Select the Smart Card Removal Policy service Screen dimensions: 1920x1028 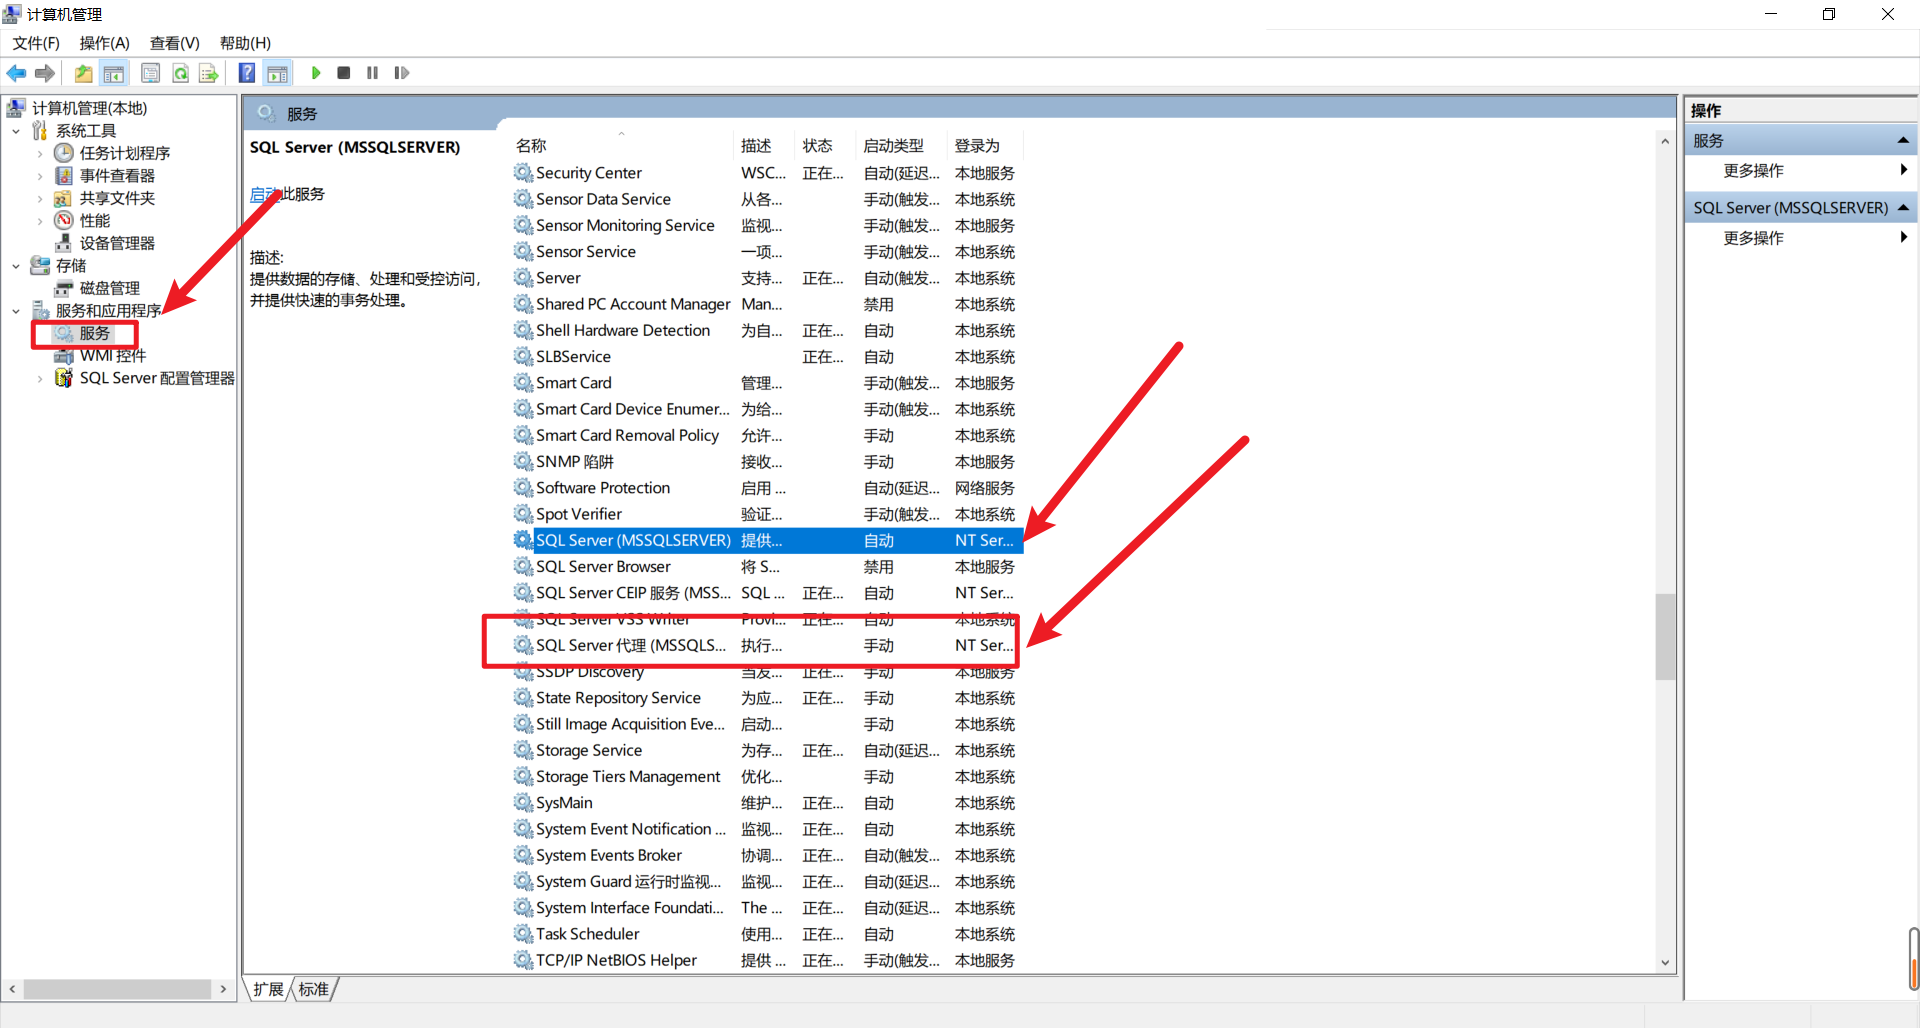(x=767, y=435)
